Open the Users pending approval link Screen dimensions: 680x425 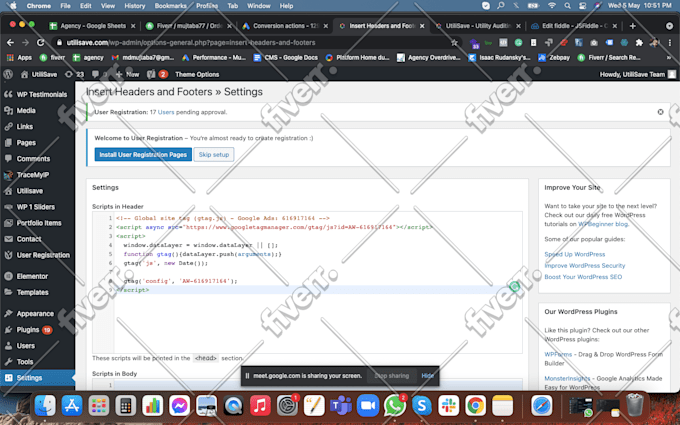166,112
